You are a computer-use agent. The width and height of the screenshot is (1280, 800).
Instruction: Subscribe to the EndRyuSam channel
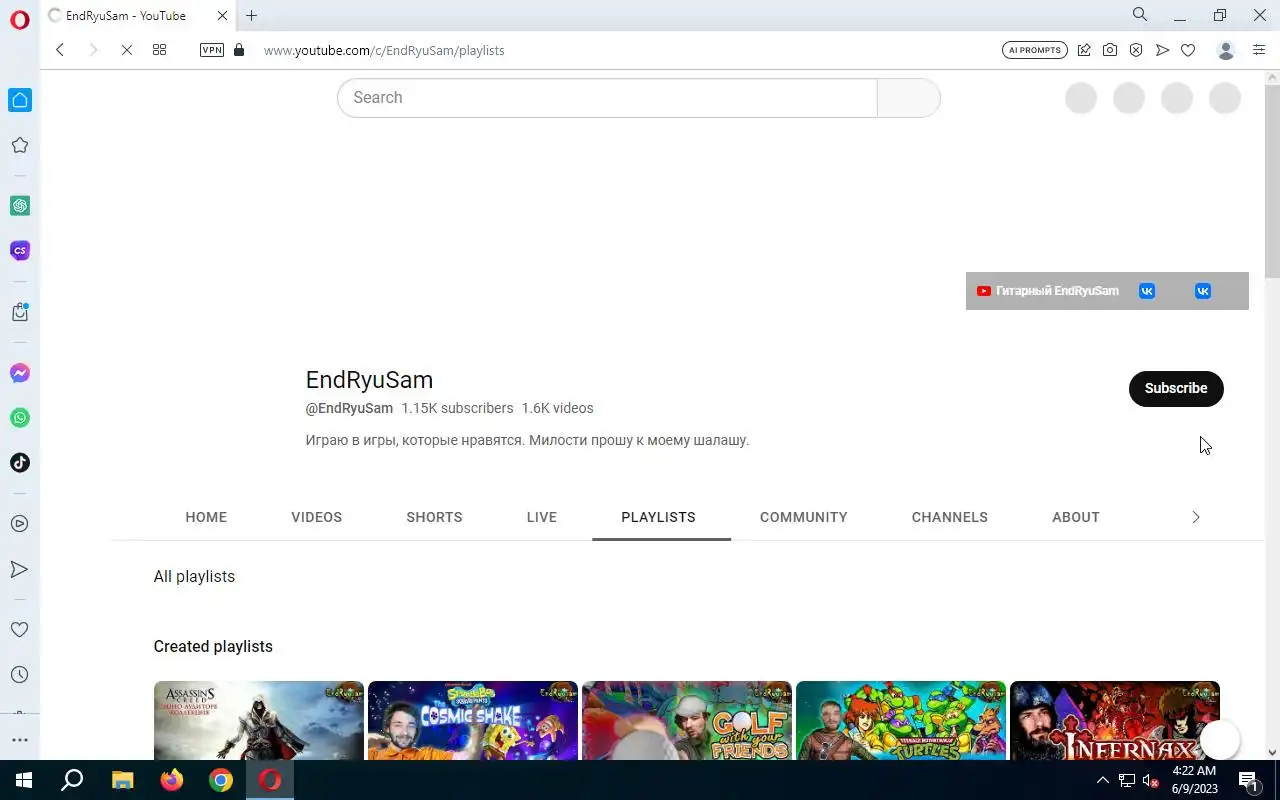(x=1176, y=388)
